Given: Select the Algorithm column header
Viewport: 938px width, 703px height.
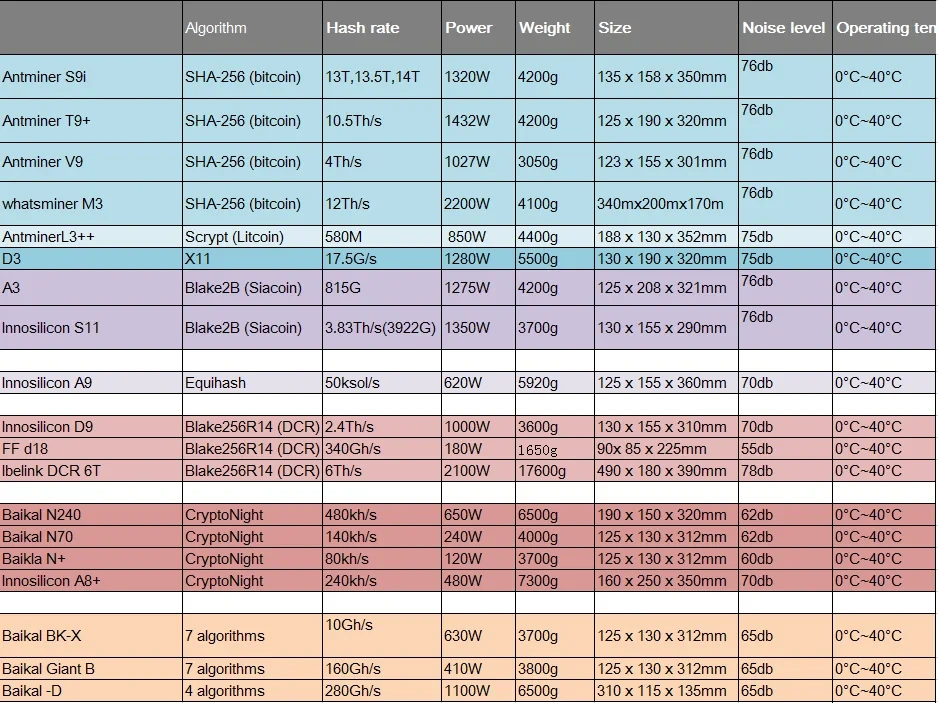Looking at the screenshot, I should click(252, 28).
